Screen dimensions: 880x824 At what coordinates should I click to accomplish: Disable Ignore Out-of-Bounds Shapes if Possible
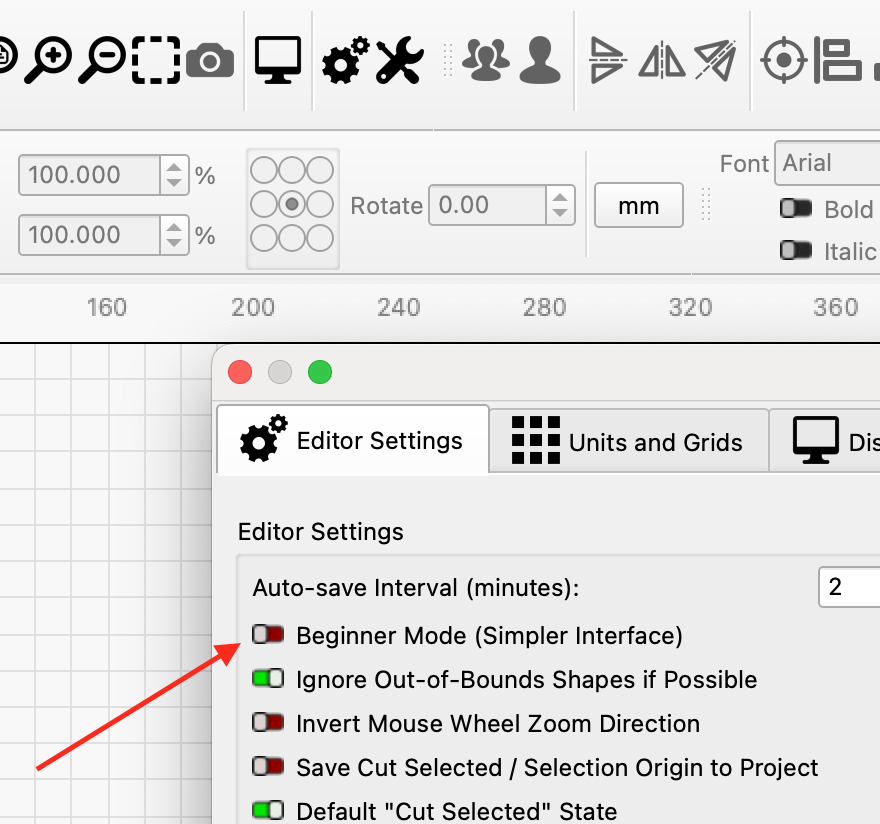(x=268, y=679)
